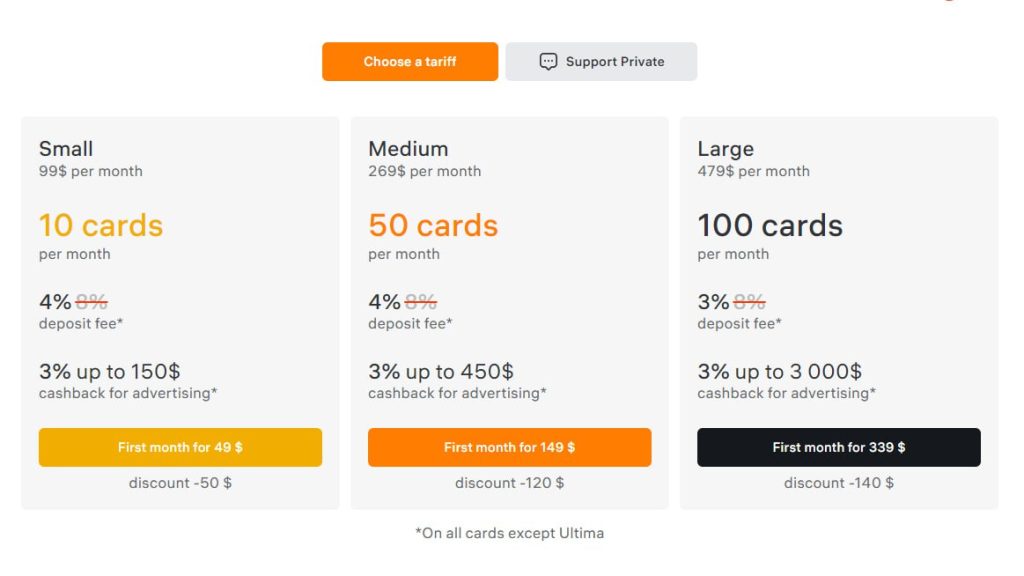Image resolution: width=1024 pixels, height=576 pixels.
Task: Select Large plan: First month for 339 $
Action: pyautogui.click(x=838, y=447)
